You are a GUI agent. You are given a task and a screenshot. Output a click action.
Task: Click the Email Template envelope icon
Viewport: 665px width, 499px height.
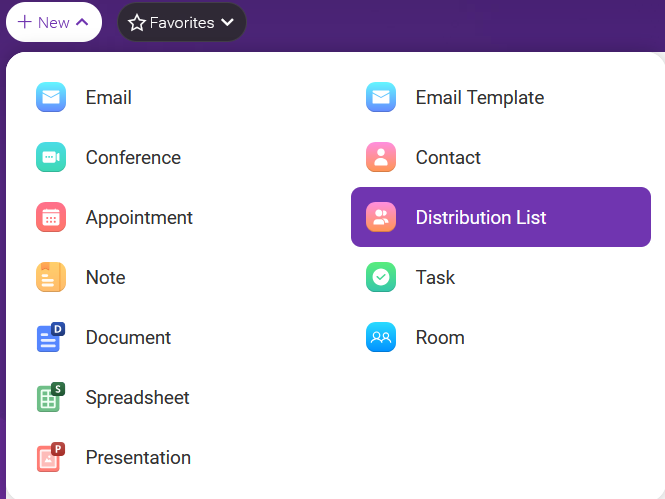(x=381, y=97)
